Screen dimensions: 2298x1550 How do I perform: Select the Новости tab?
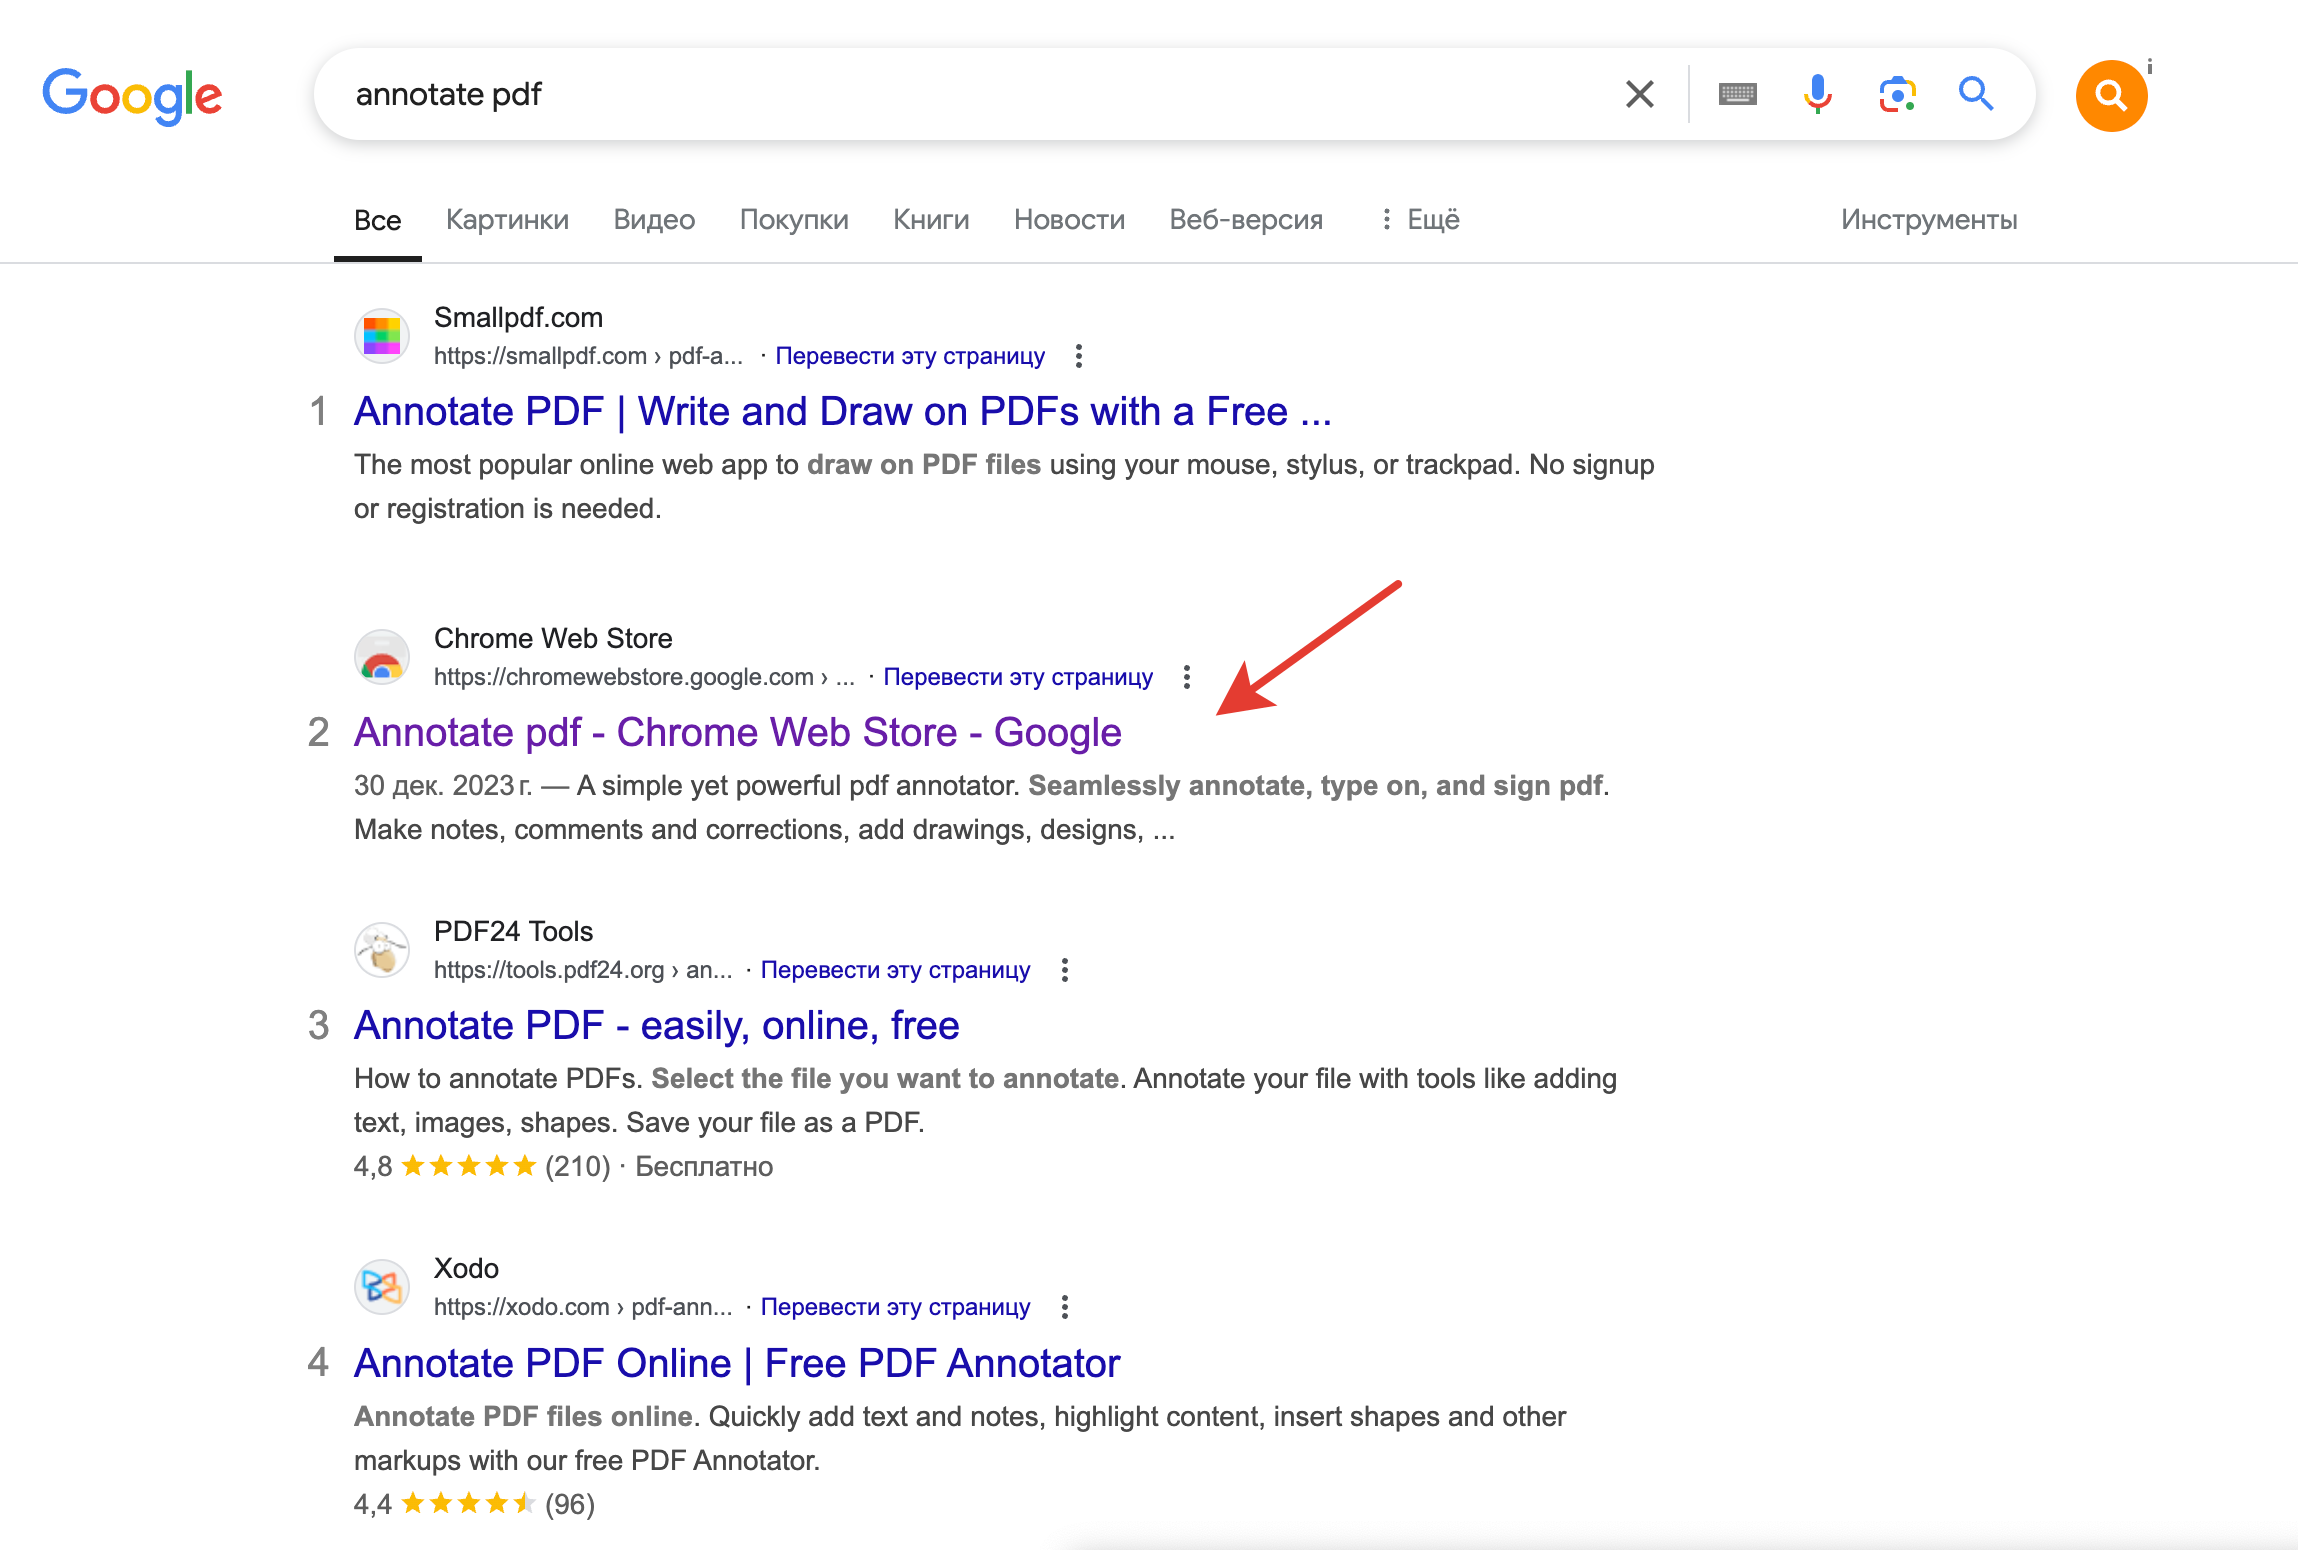[1069, 219]
